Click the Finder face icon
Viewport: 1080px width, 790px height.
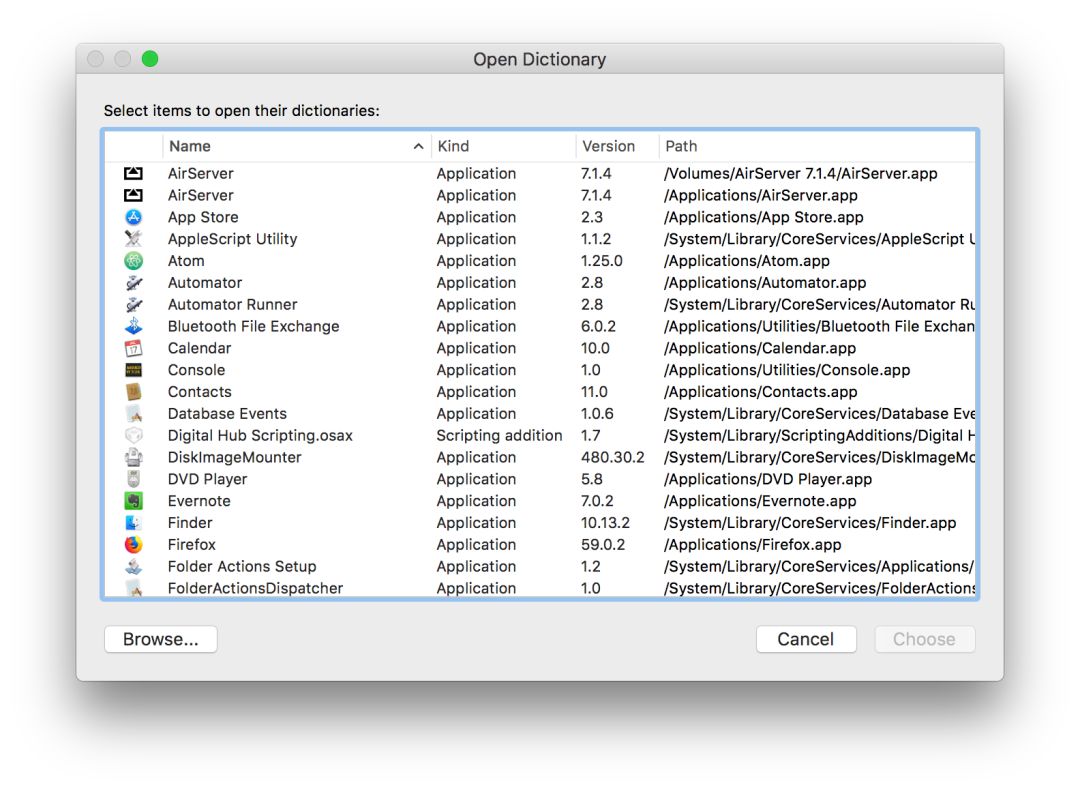pos(133,523)
